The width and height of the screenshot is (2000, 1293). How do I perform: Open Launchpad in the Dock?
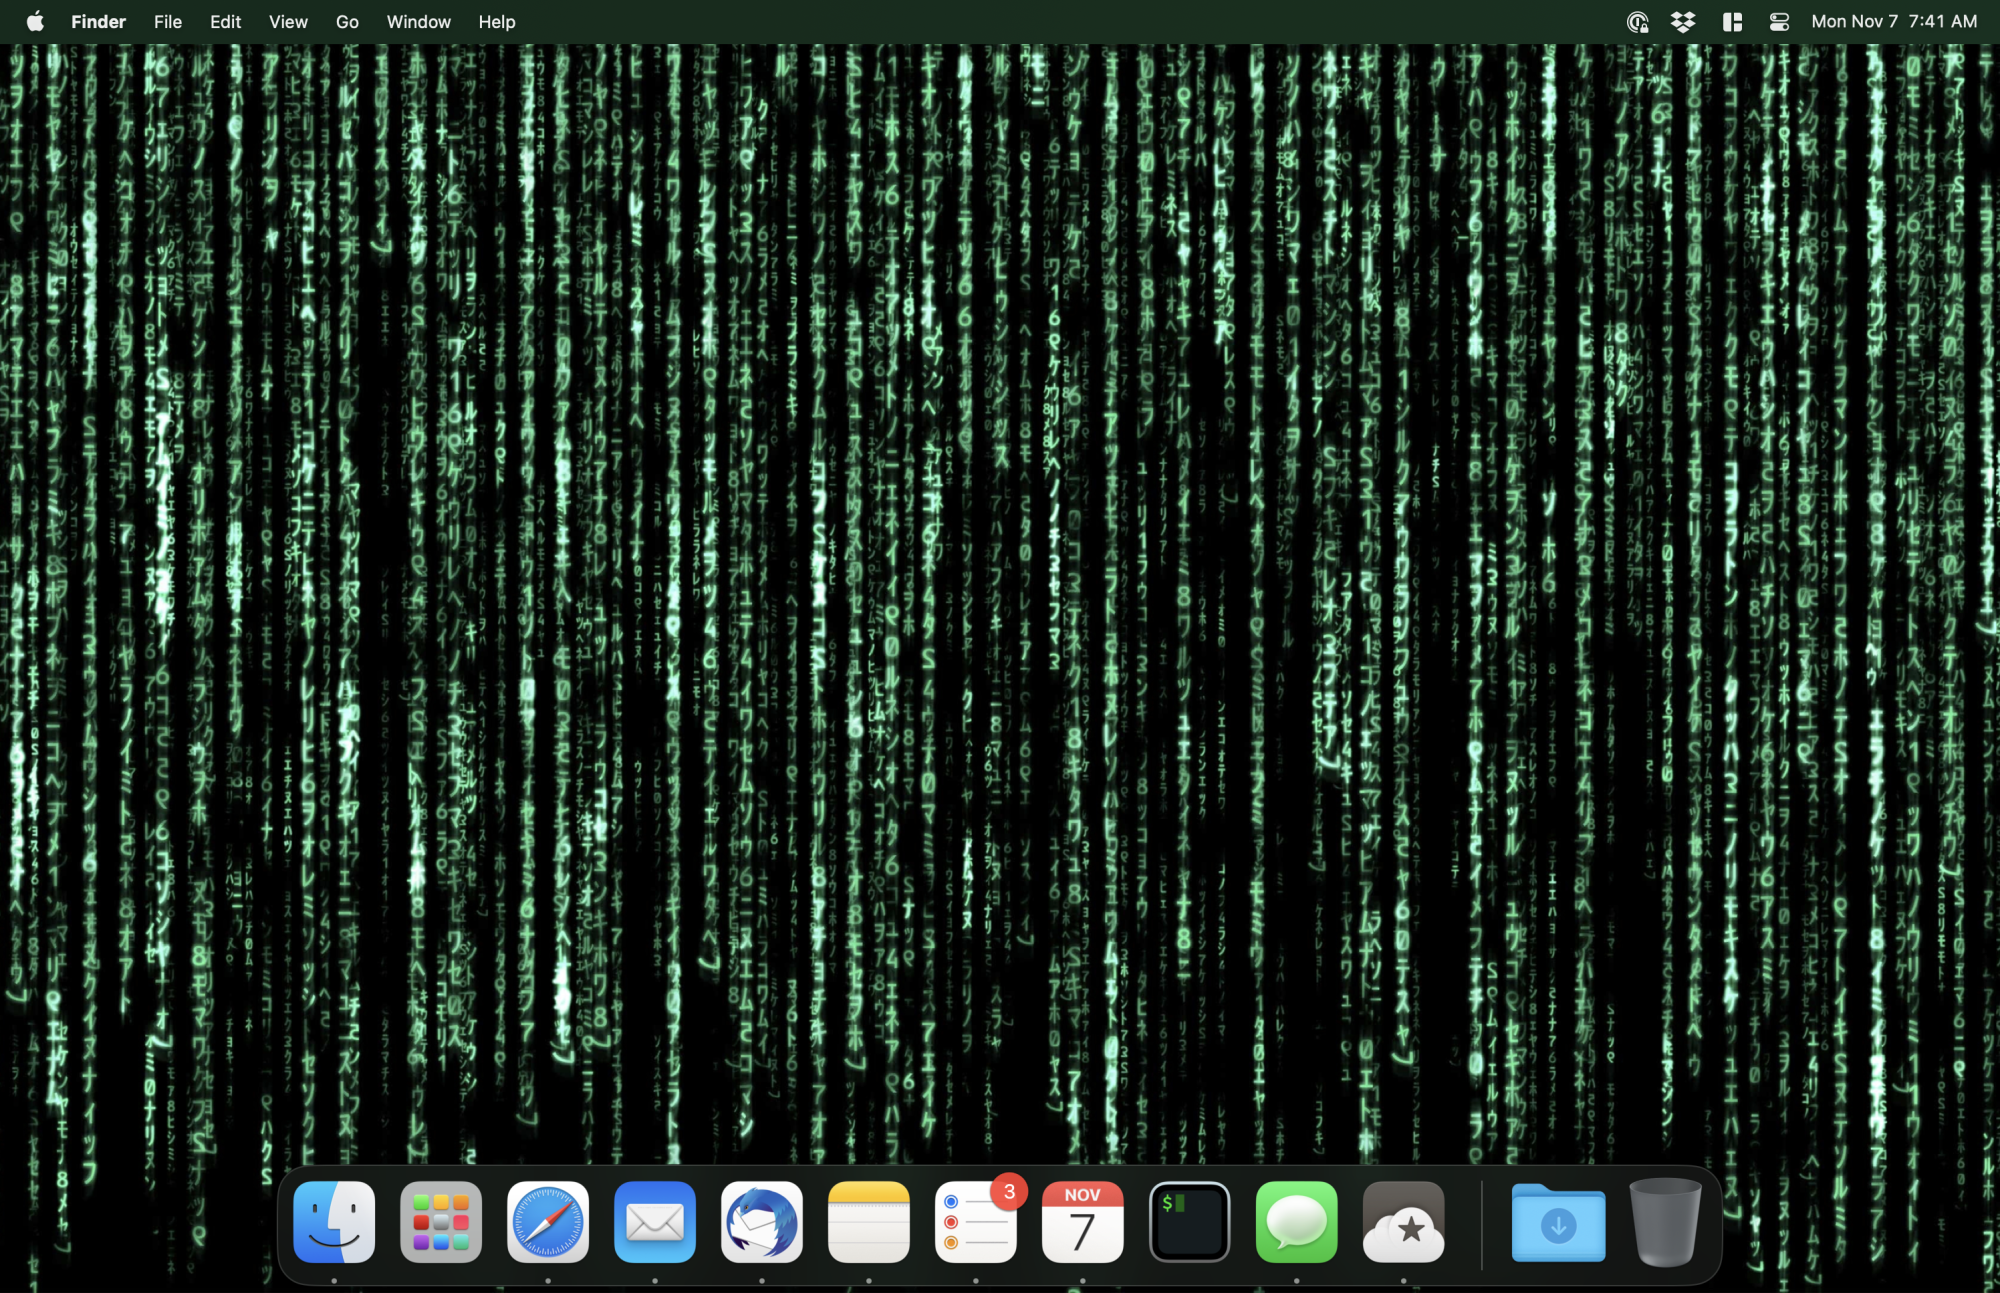[441, 1222]
